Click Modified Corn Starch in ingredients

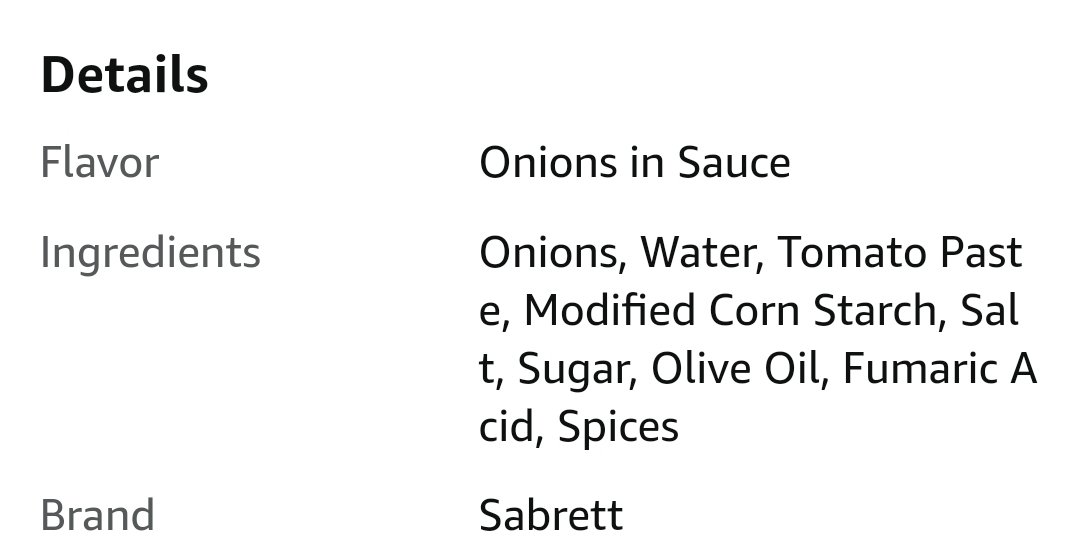point(729,310)
